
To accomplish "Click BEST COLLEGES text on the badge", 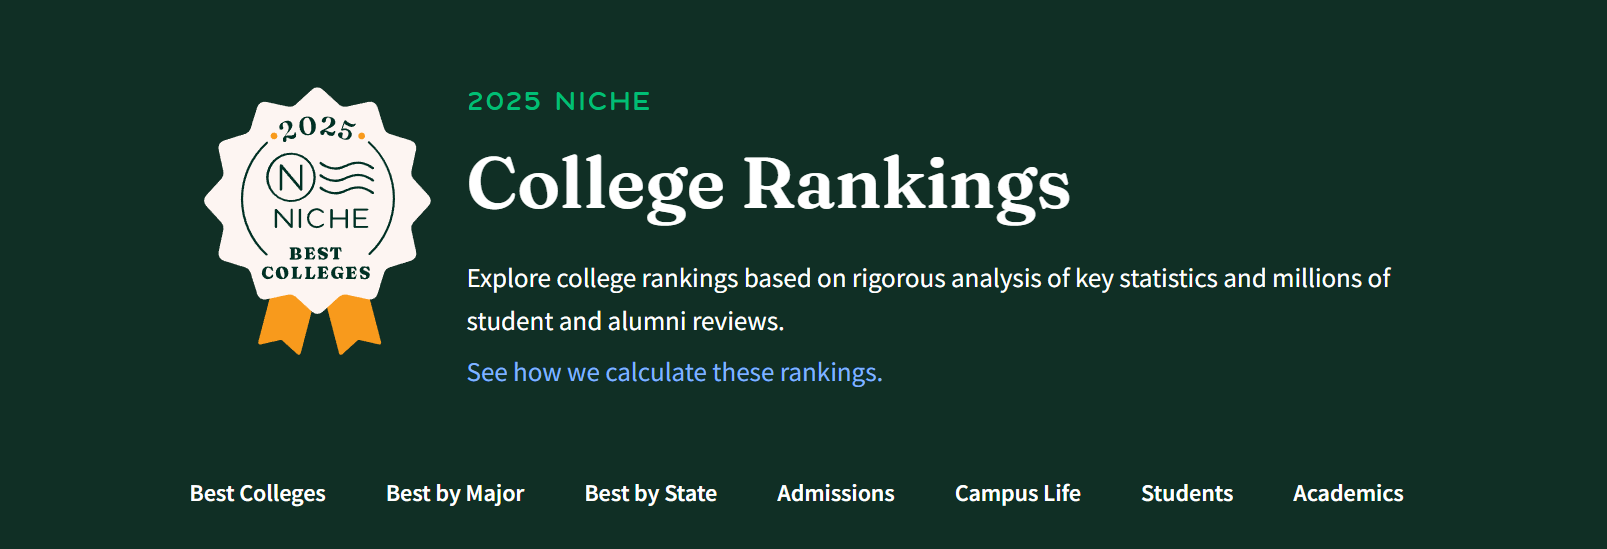I will 316,263.
